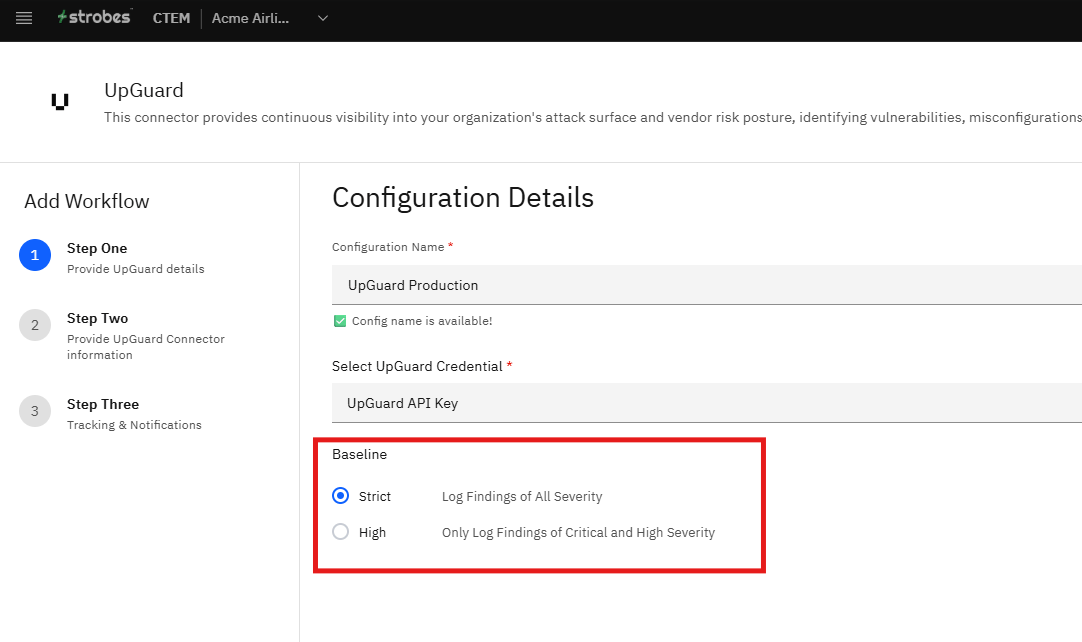Viewport: 1082px width, 642px height.
Task: Click 'Only Log Findings of Critical and High Severity'
Action: [578, 532]
